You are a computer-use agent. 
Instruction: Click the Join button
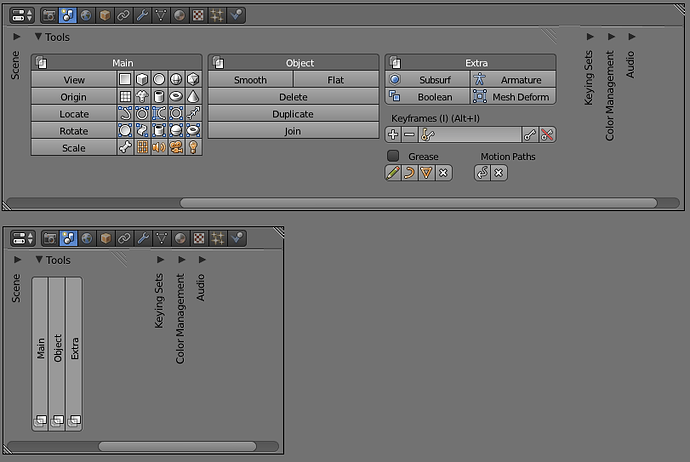(x=294, y=131)
